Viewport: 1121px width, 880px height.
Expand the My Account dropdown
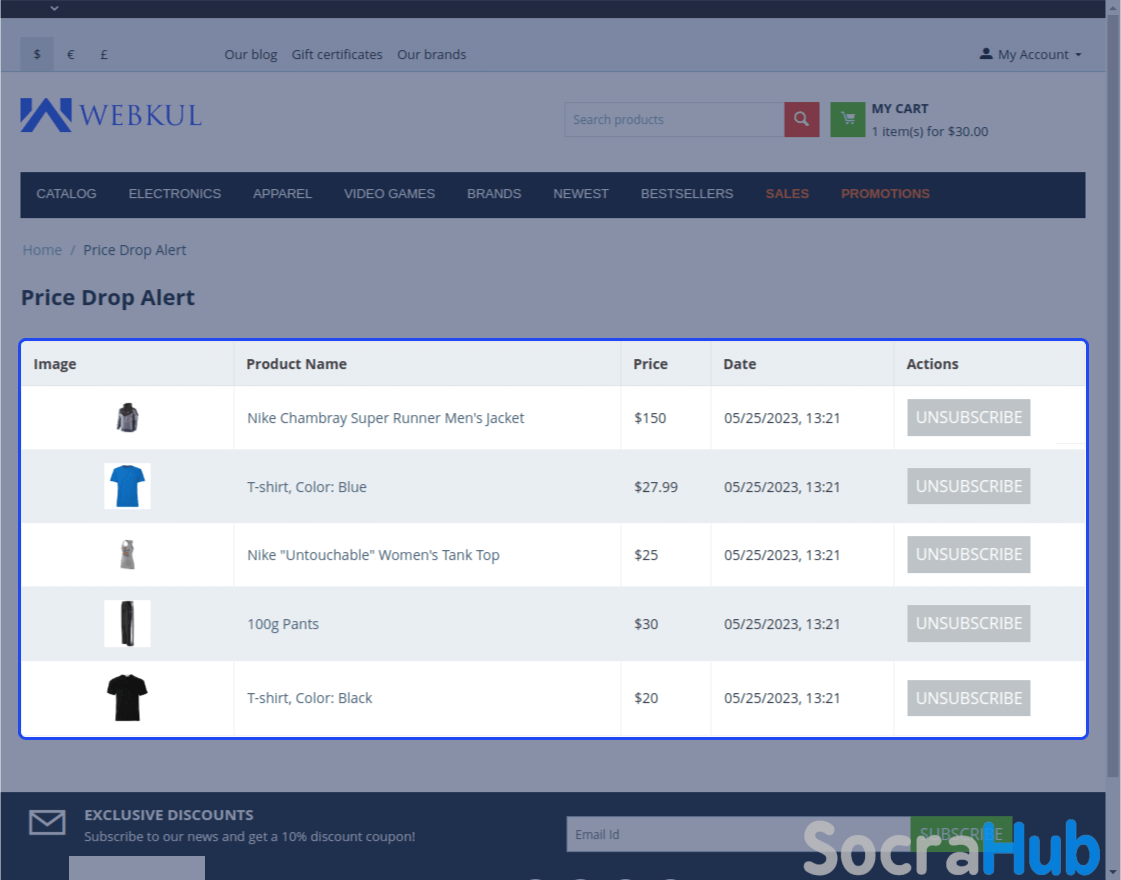point(1039,54)
